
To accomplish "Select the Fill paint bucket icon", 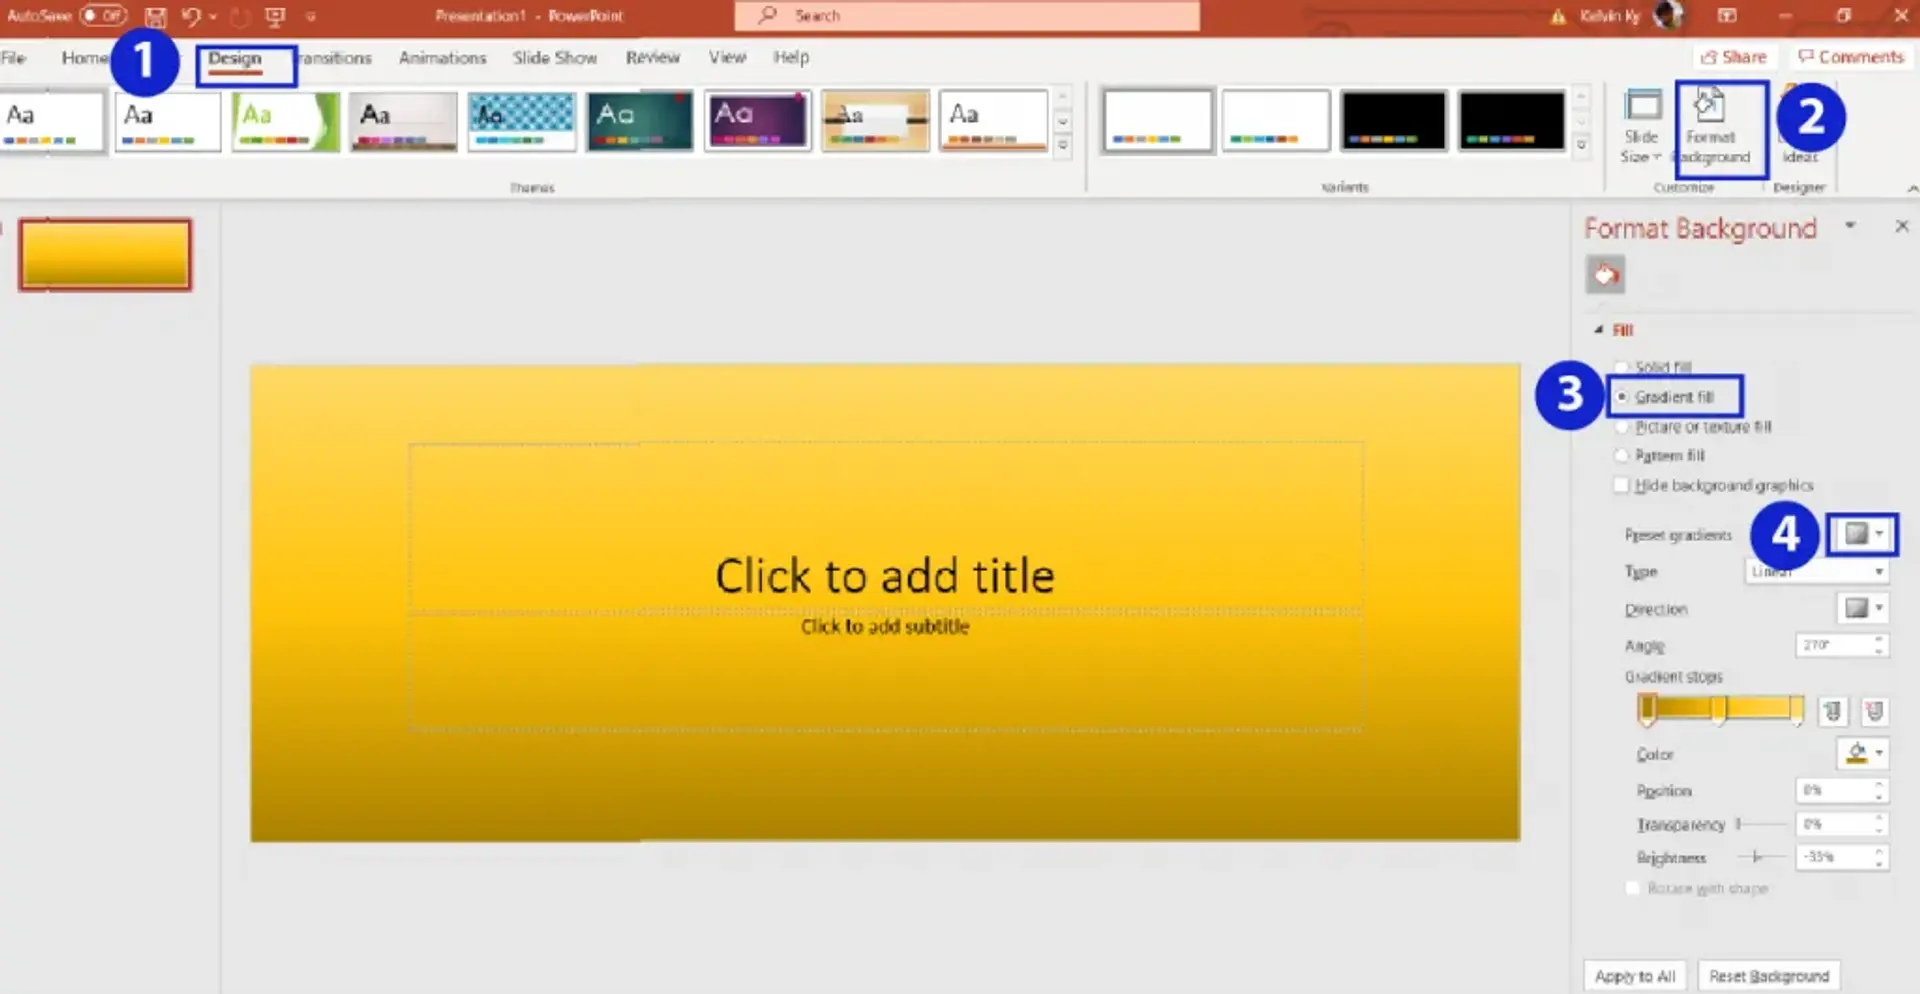I will pos(1605,275).
